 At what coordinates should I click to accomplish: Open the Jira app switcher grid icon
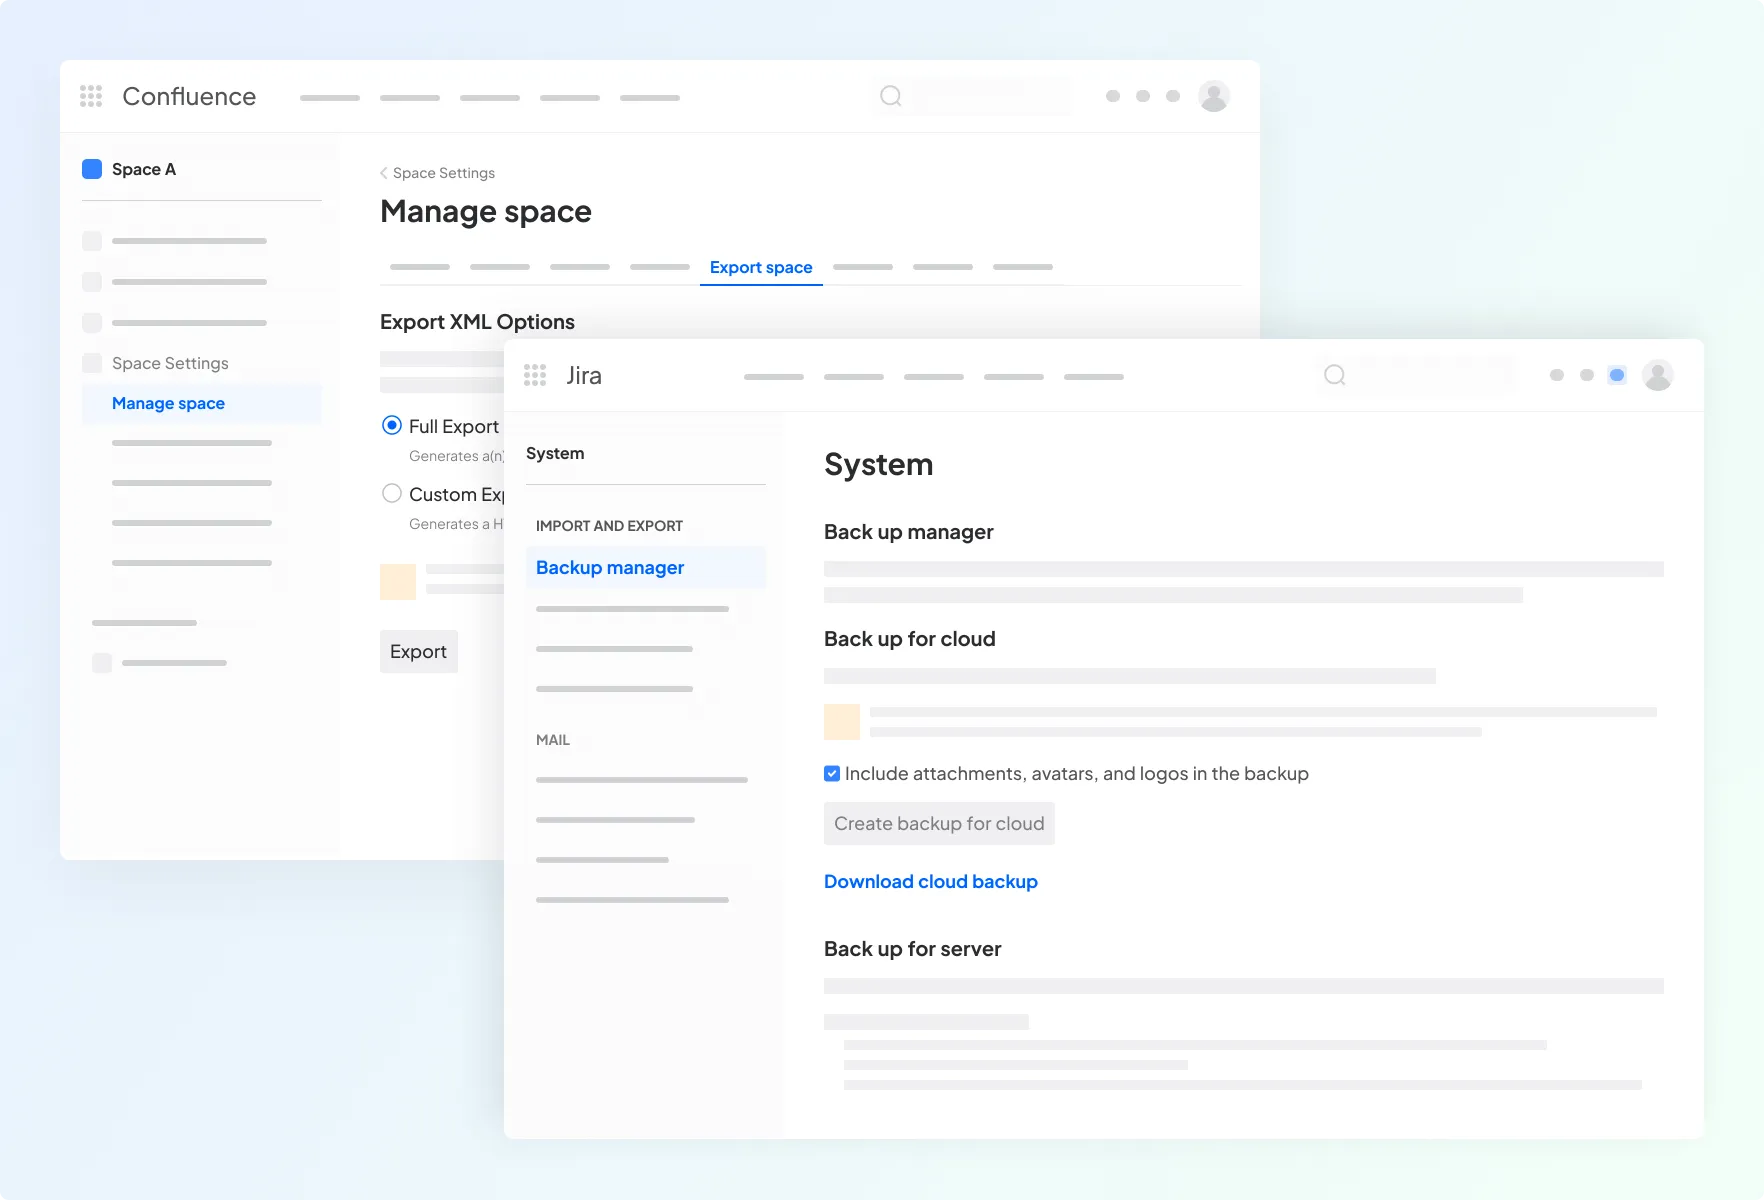pos(535,375)
